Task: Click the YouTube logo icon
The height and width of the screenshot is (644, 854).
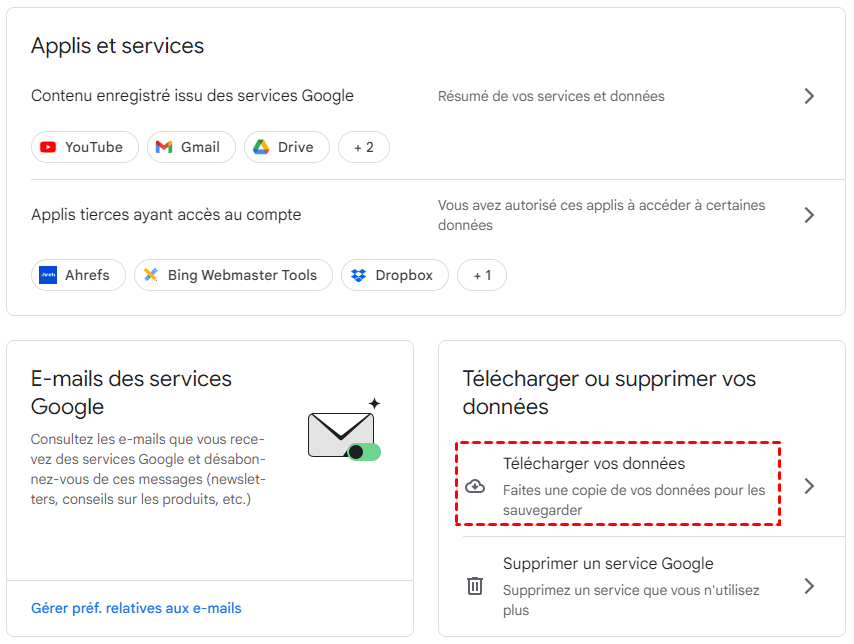Action: click(x=48, y=147)
